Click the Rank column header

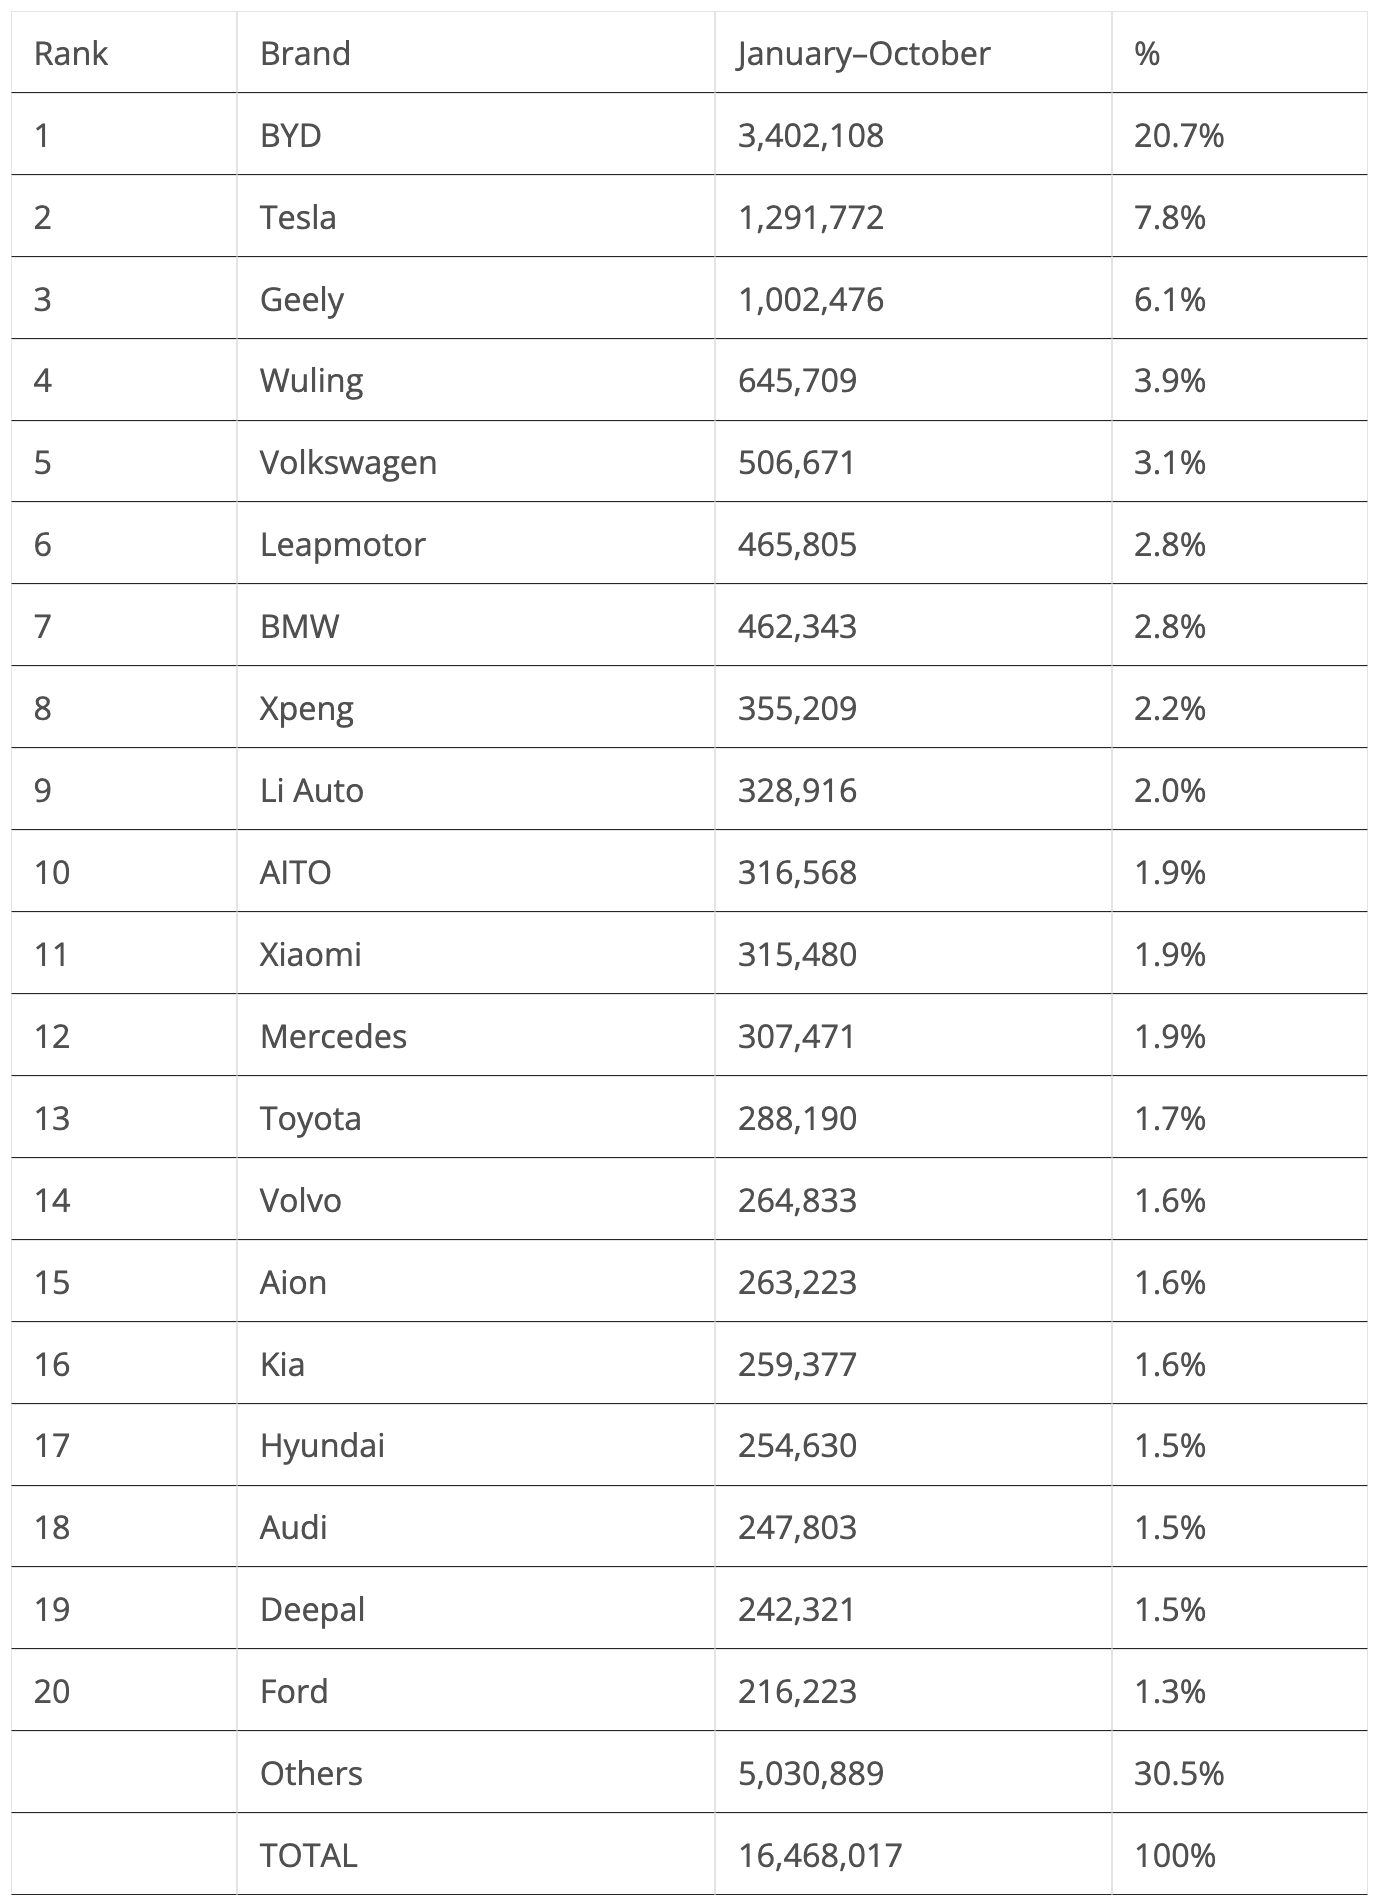tap(70, 53)
